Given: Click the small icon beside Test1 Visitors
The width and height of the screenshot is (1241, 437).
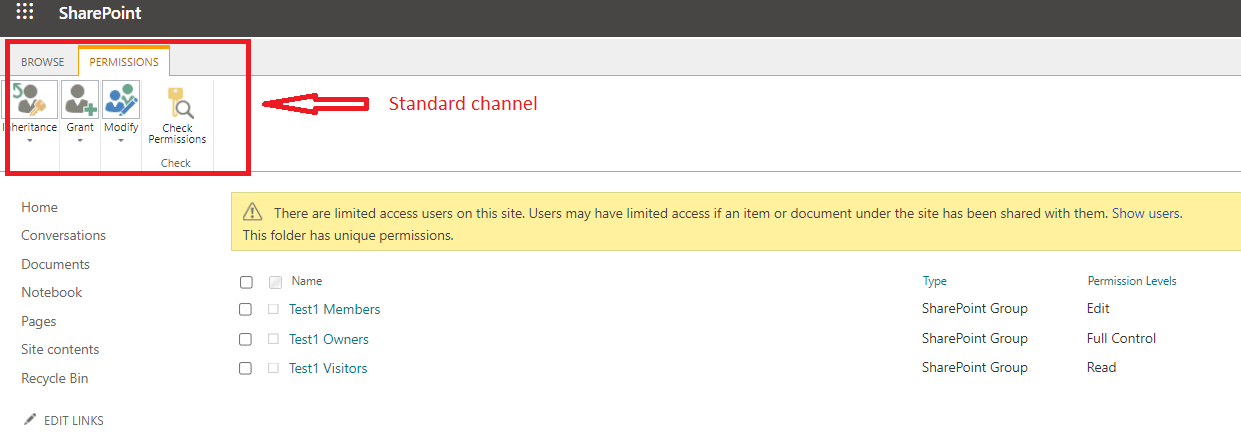Looking at the screenshot, I should 273,368.
